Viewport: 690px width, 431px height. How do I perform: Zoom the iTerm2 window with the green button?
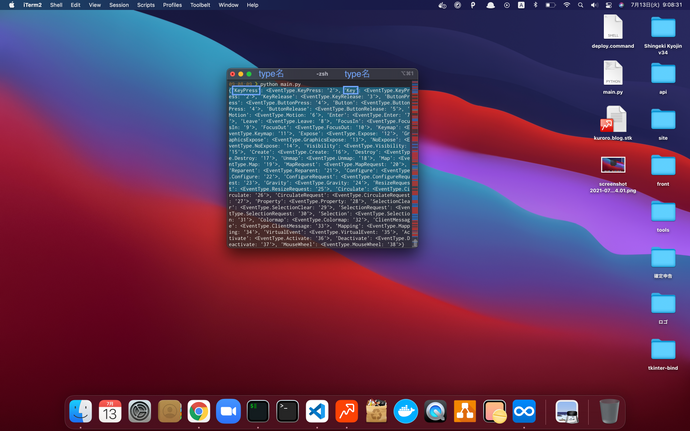(x=249, y=74)
